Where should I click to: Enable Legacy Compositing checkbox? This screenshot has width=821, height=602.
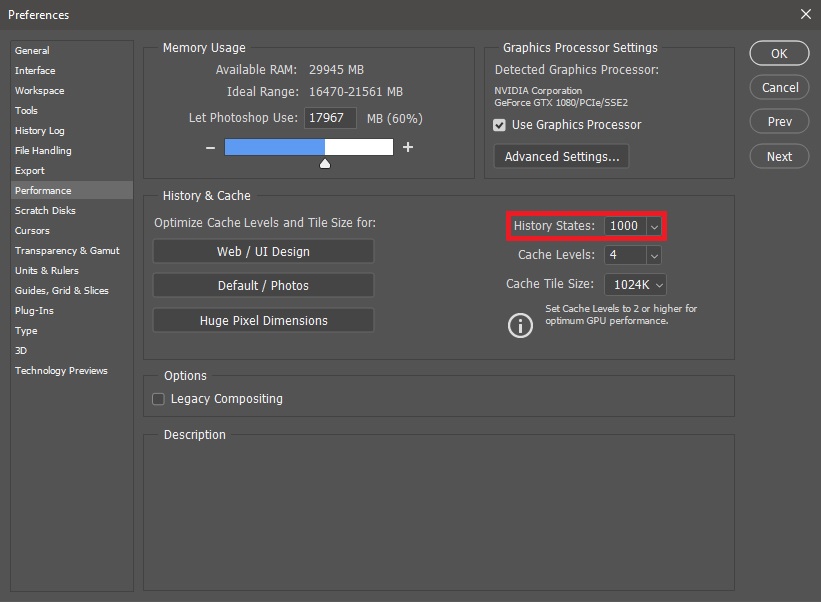point(158,399)
